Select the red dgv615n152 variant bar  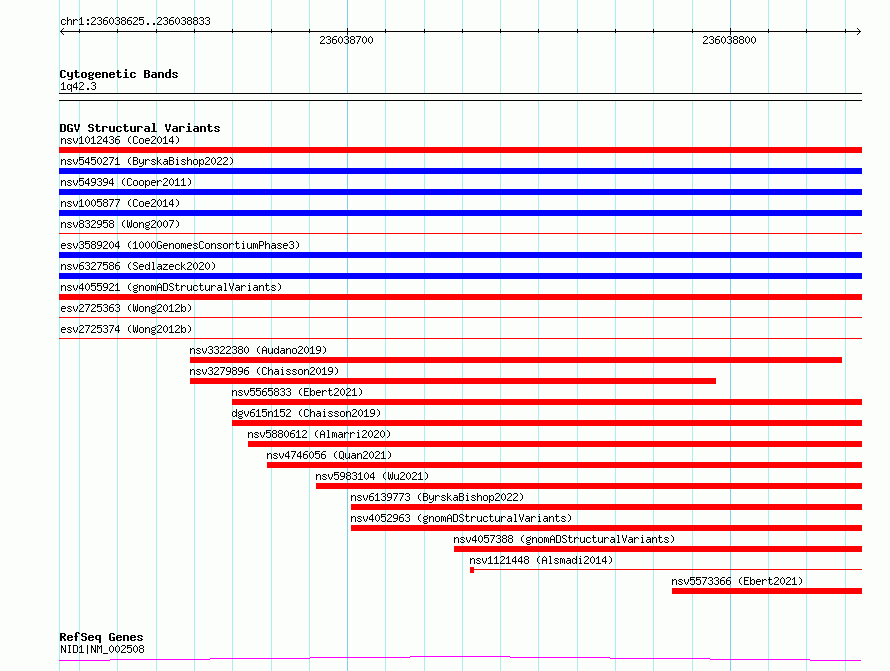(x=547, y=423)
